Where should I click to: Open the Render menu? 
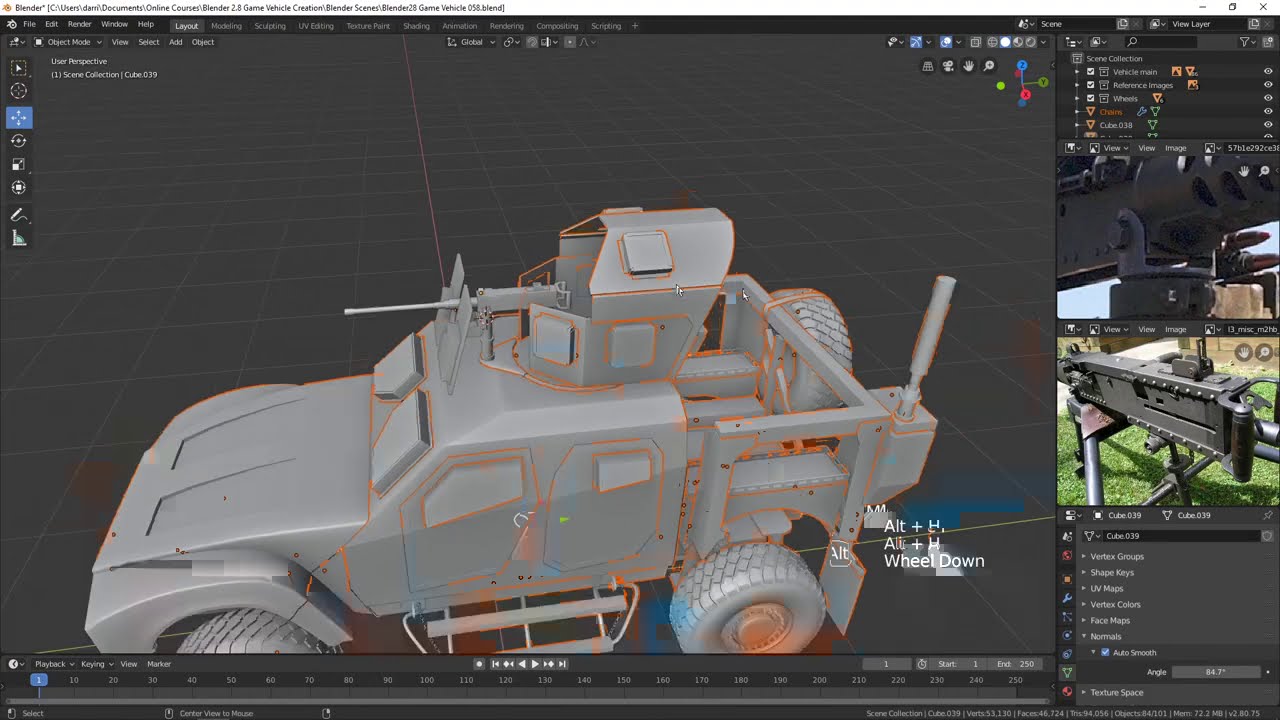coord(80,24)
